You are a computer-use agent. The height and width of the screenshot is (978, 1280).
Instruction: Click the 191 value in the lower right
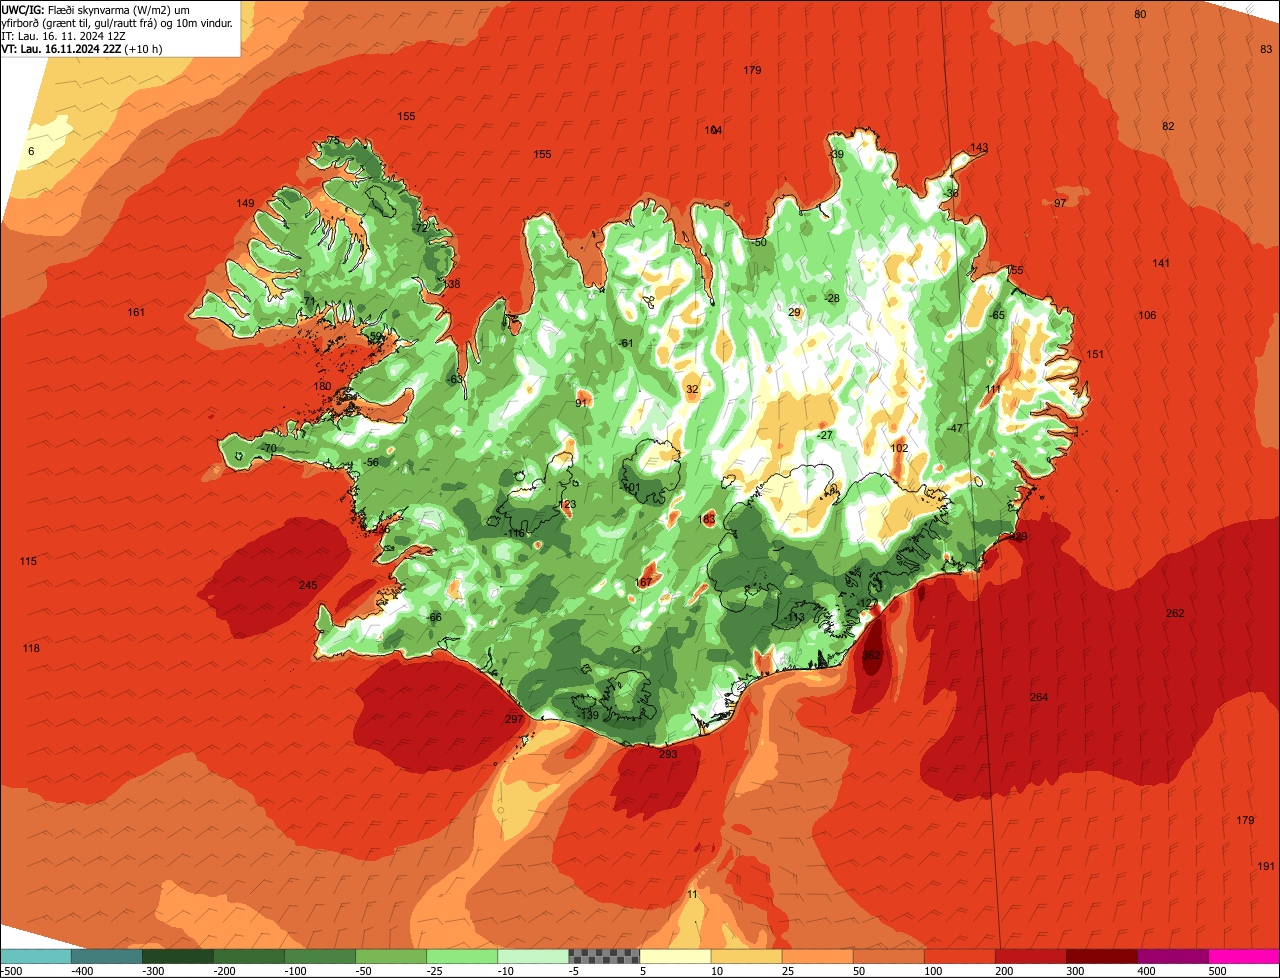[x=1266, y=866]
